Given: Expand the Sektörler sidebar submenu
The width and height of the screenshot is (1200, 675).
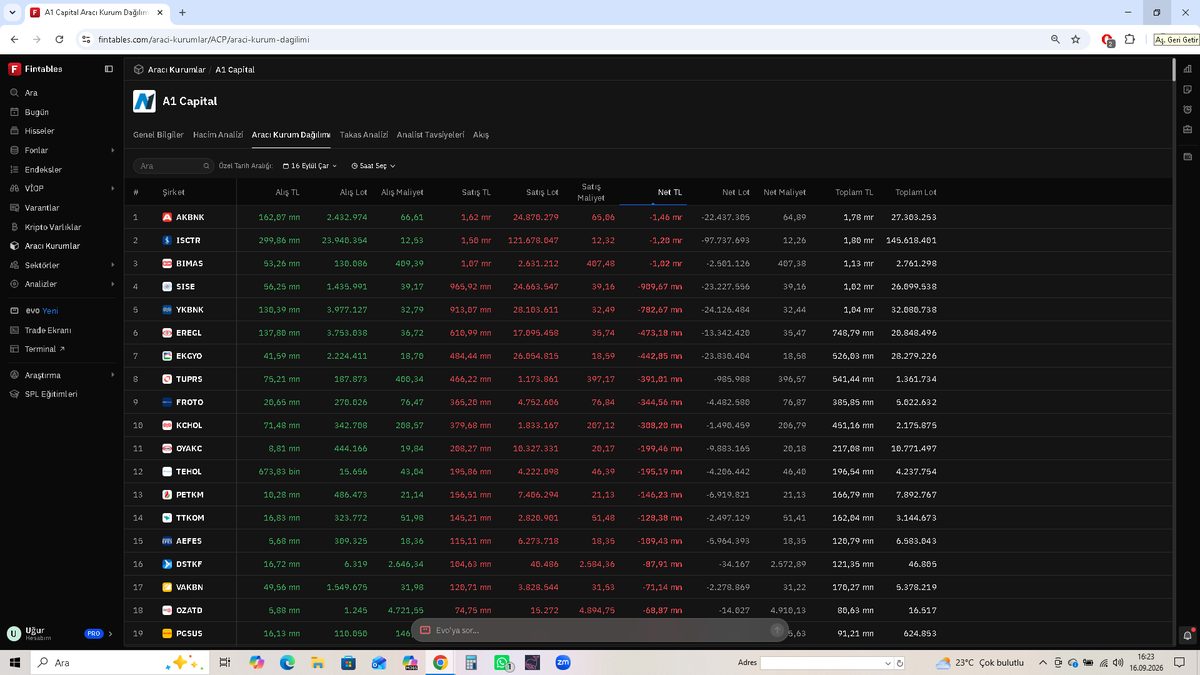Looking at the screenshot, I should click(x=112, y=265).
